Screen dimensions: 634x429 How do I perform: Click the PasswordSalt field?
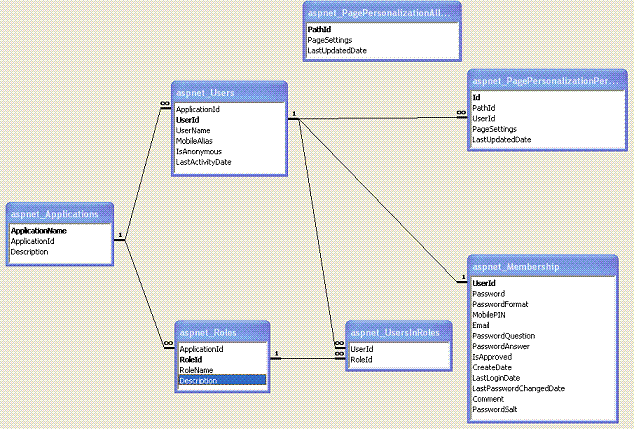[x=495, y=410]
